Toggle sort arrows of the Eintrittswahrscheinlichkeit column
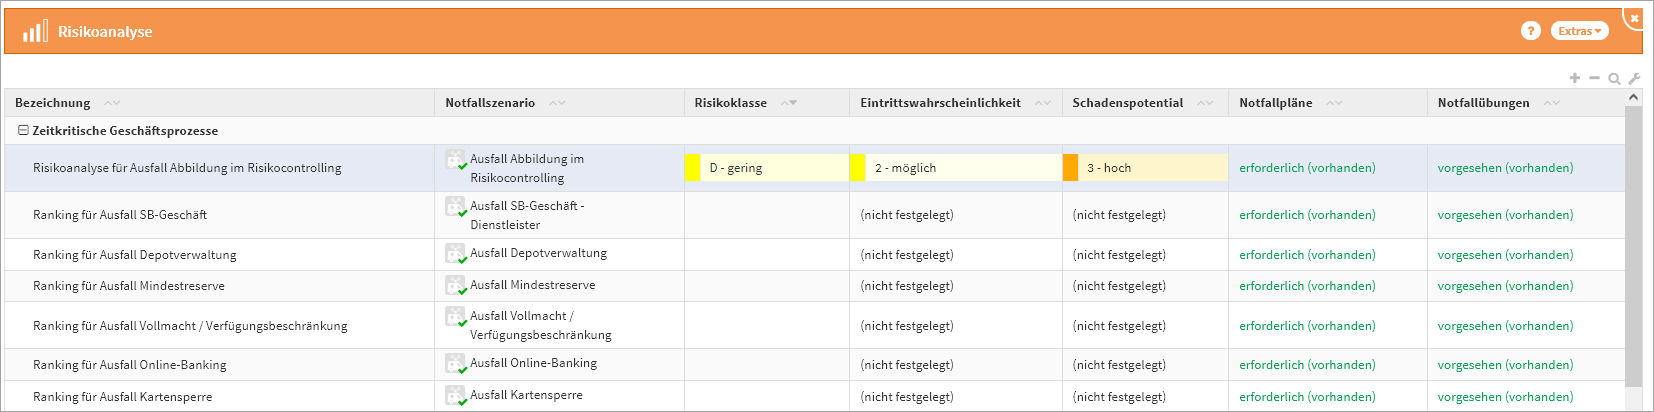This screenshot has height=412, width=1654. [x=1043, y=103]
